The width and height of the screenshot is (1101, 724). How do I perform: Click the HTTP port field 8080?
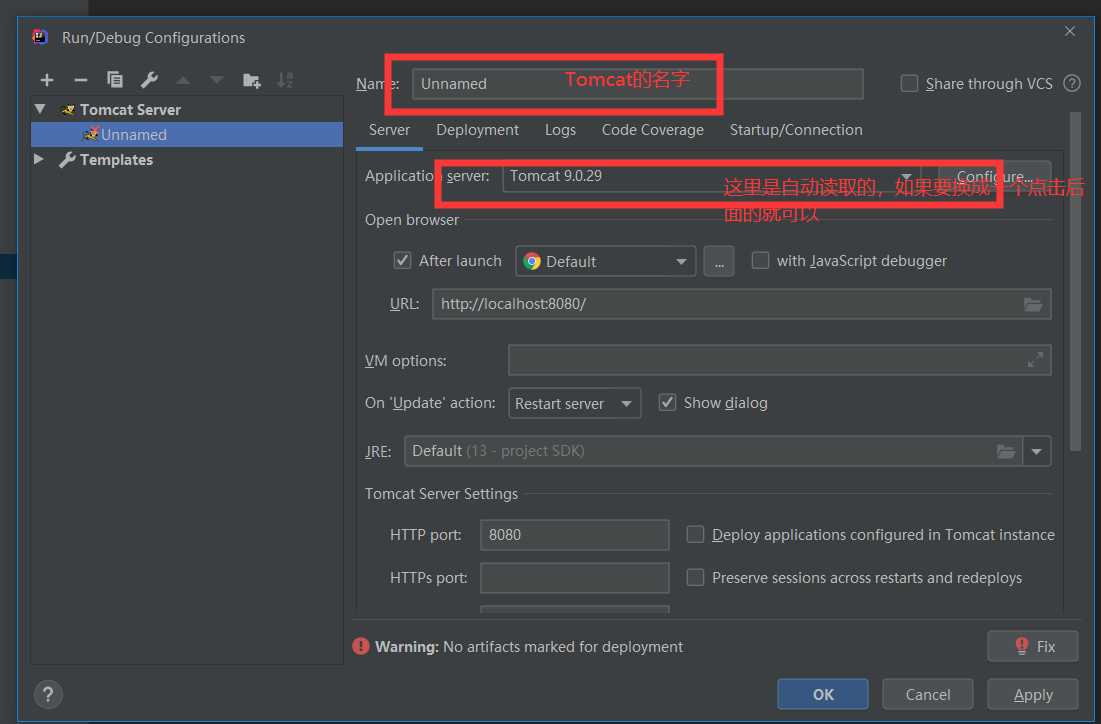pyautogui.click(x=574, y=534)
